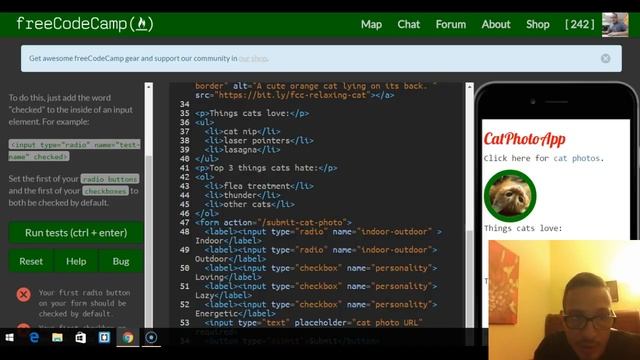Click code line 39 'lasagna' list item
Screen dimensions: 640x360
click(242, 150)
